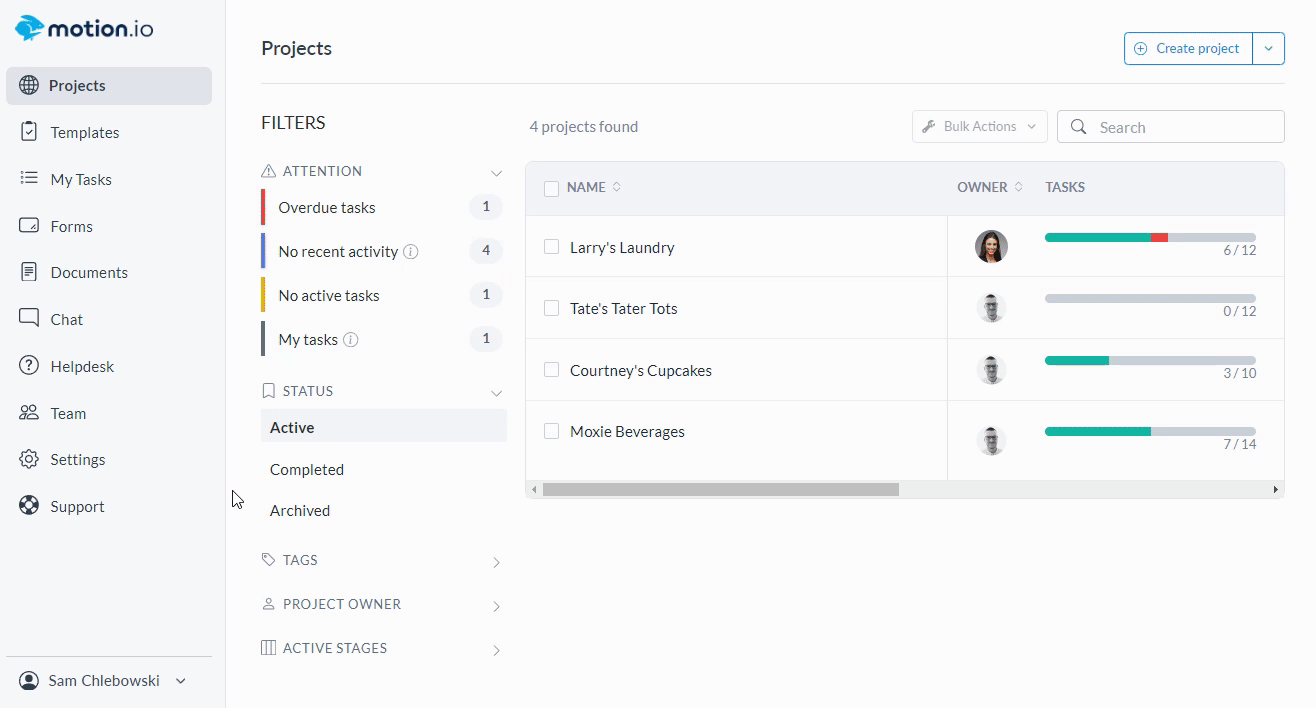The image size is (1316, 708).
Task: Click the motion.io logo
Action: pyautogui.click(x=84, y=28)
